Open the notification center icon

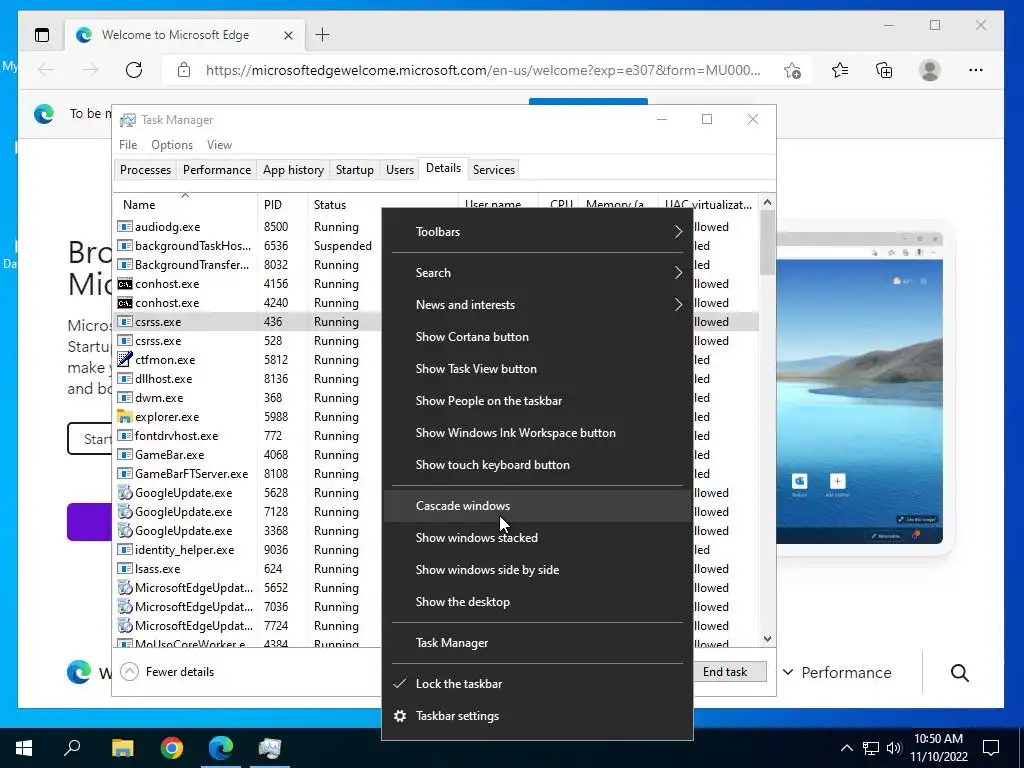(x=991, y=748)
